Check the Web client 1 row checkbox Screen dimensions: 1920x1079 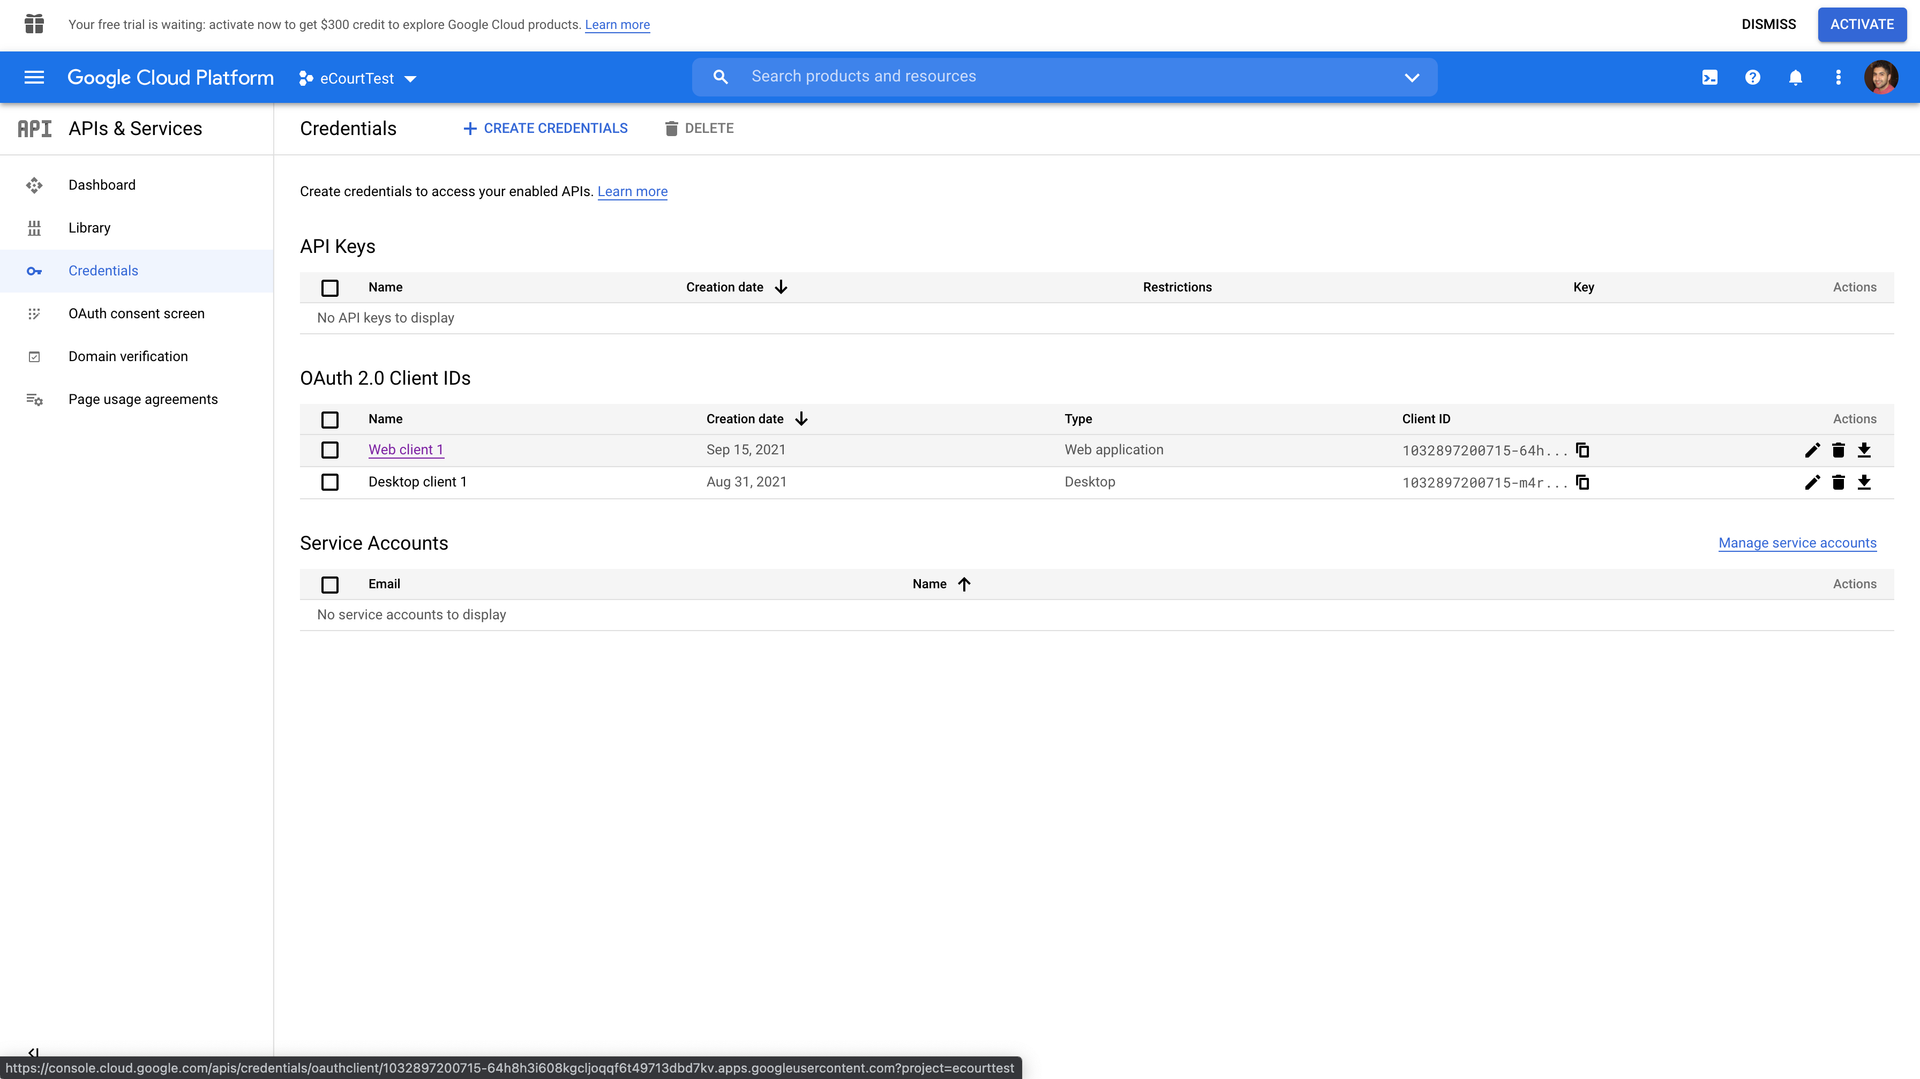pos(330,450)
